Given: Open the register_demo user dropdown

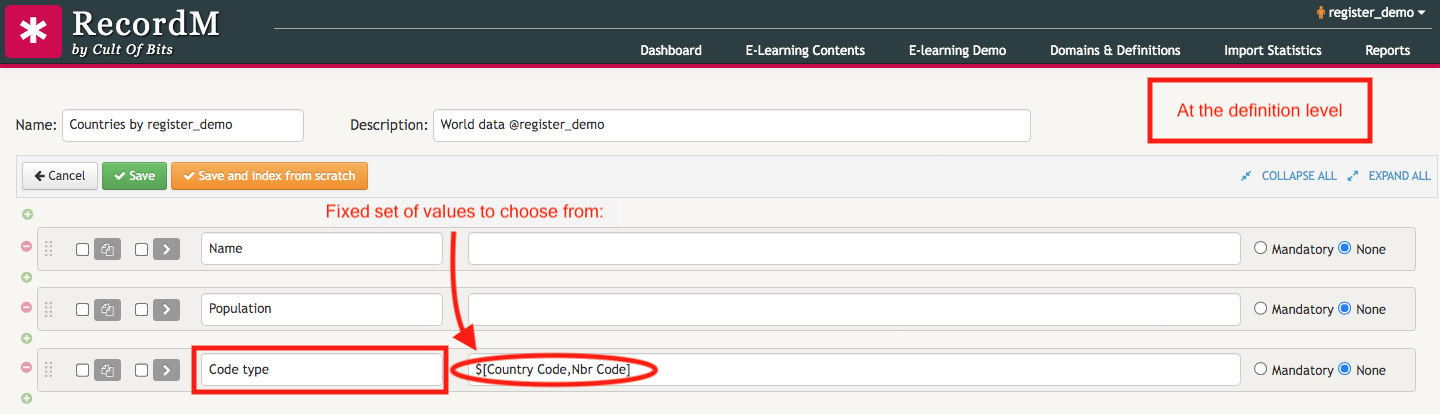Looking at the screenshot, I should [x=1371, y=12].
